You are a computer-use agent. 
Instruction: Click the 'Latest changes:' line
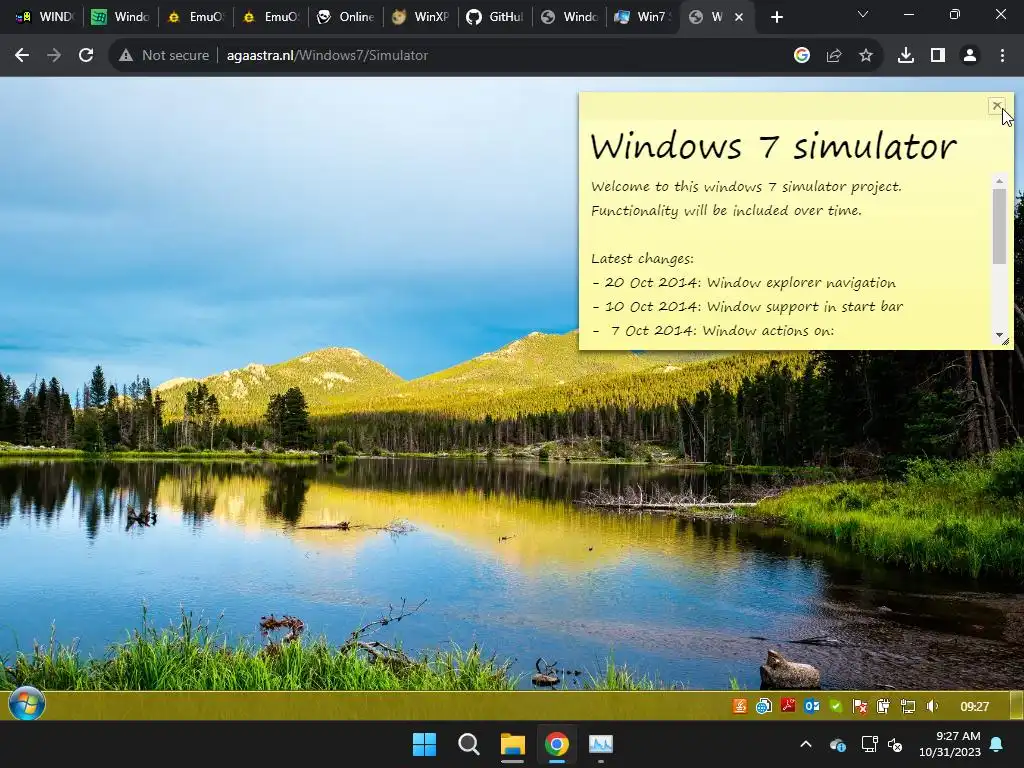pos(643,259)
